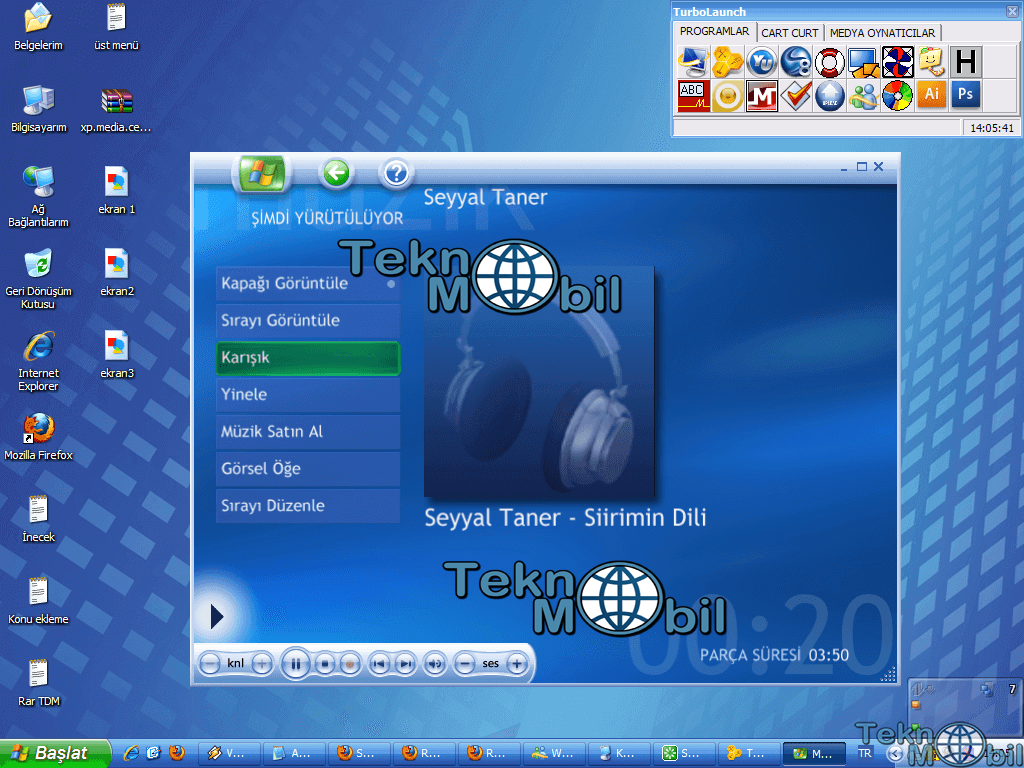Launch Adobe Photoshop Ps icon

pyautogui.click(x=965, y=96)
